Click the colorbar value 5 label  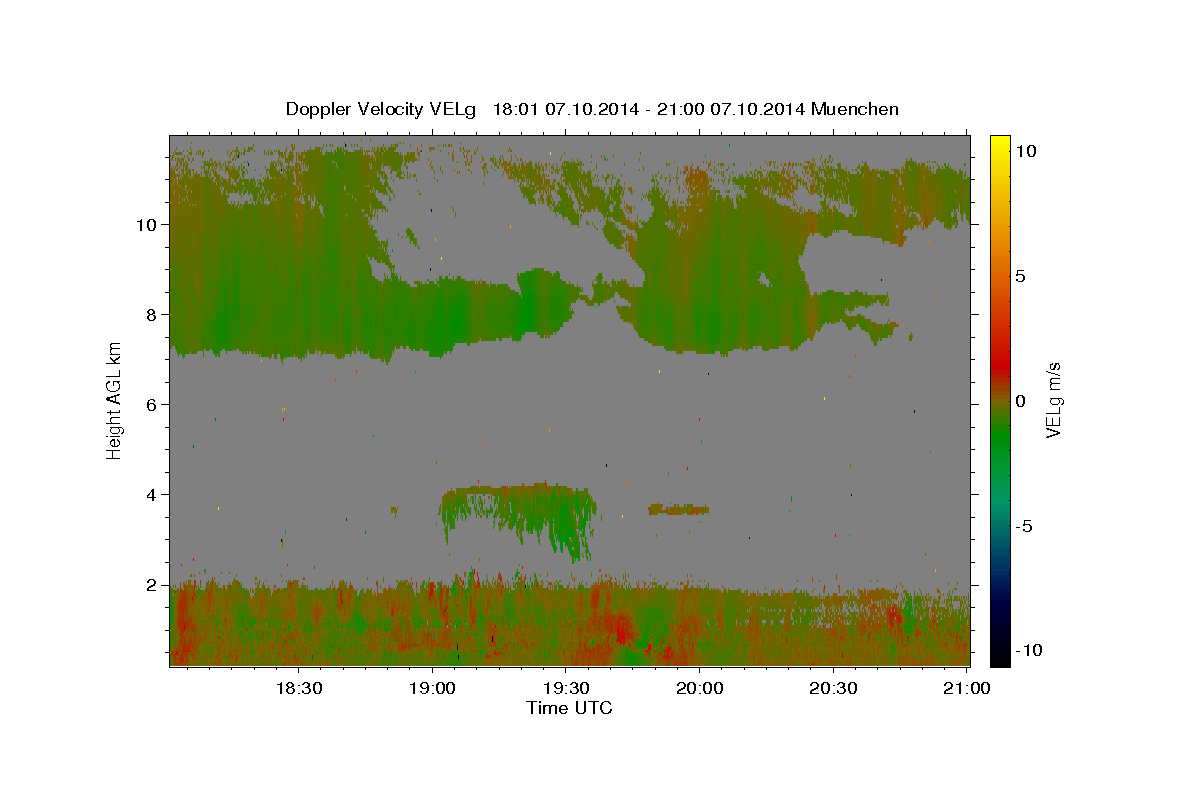click(1021, 276)
